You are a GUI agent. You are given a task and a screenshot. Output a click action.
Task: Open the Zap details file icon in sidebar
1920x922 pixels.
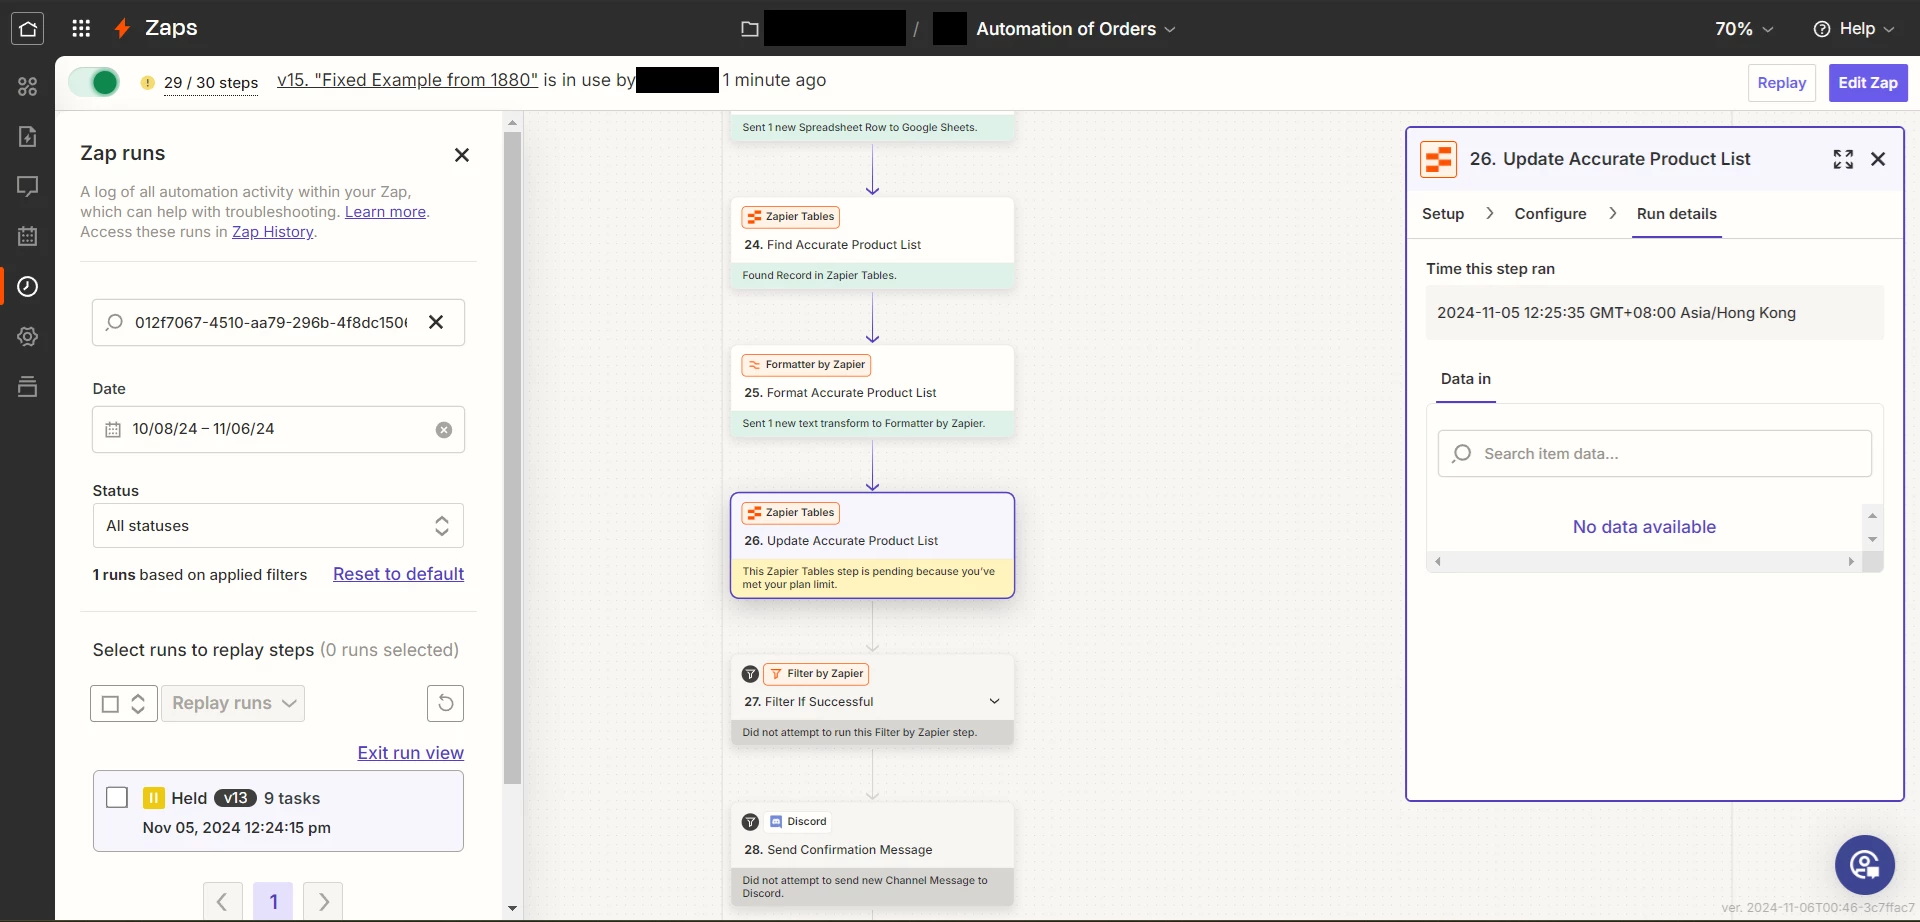[x=28, y=137]
